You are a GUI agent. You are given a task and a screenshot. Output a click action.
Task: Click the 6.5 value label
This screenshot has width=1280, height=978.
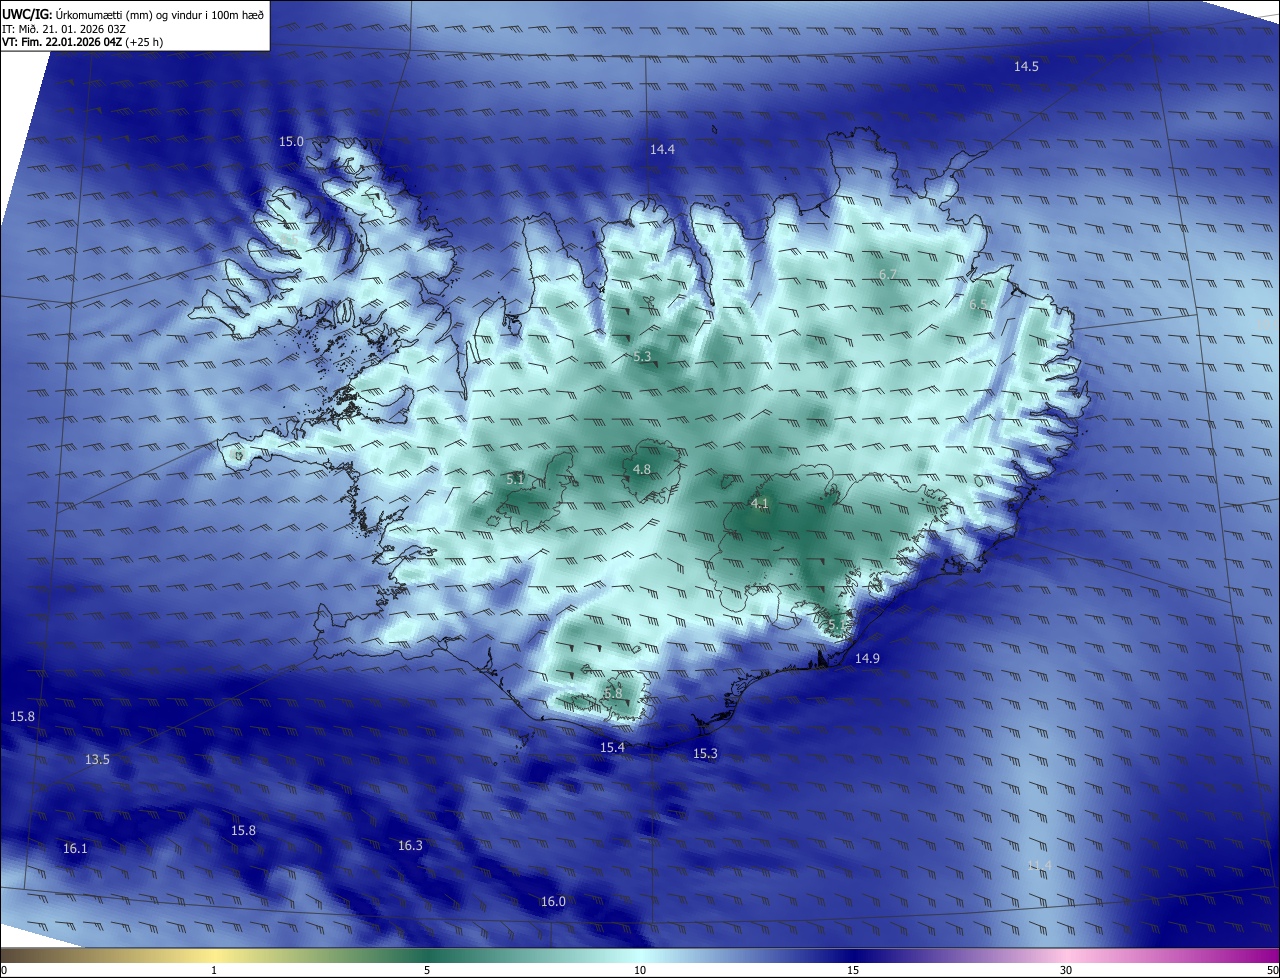978,305
